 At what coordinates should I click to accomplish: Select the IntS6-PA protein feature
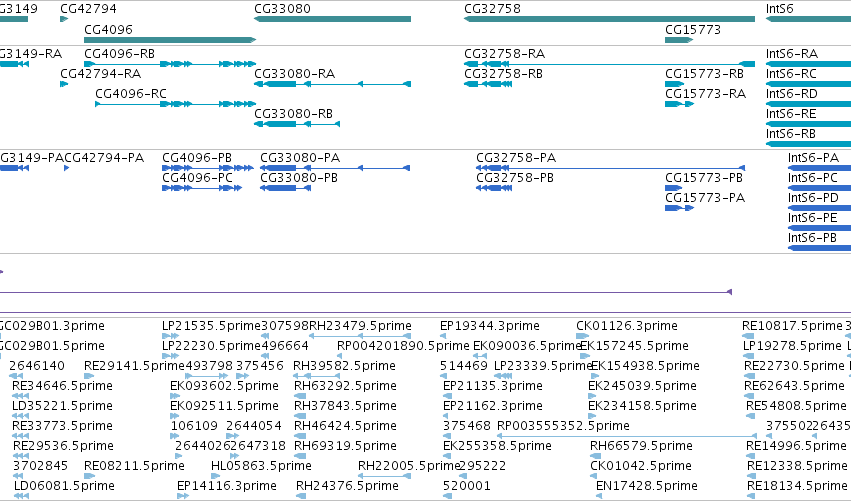click(820, 168)
